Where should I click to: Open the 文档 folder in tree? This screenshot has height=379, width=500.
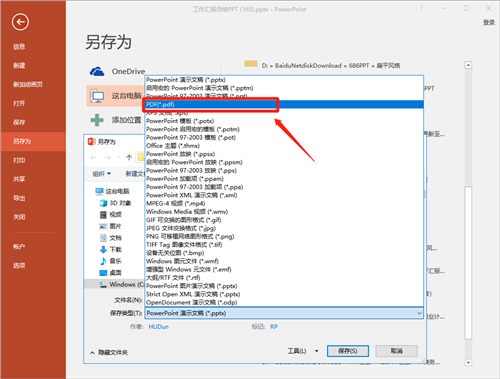(111, 238)
